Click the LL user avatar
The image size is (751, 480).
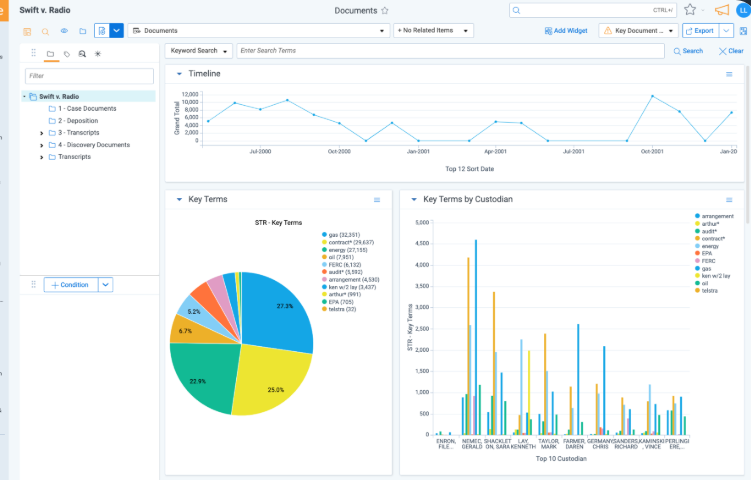coord(743,10)
